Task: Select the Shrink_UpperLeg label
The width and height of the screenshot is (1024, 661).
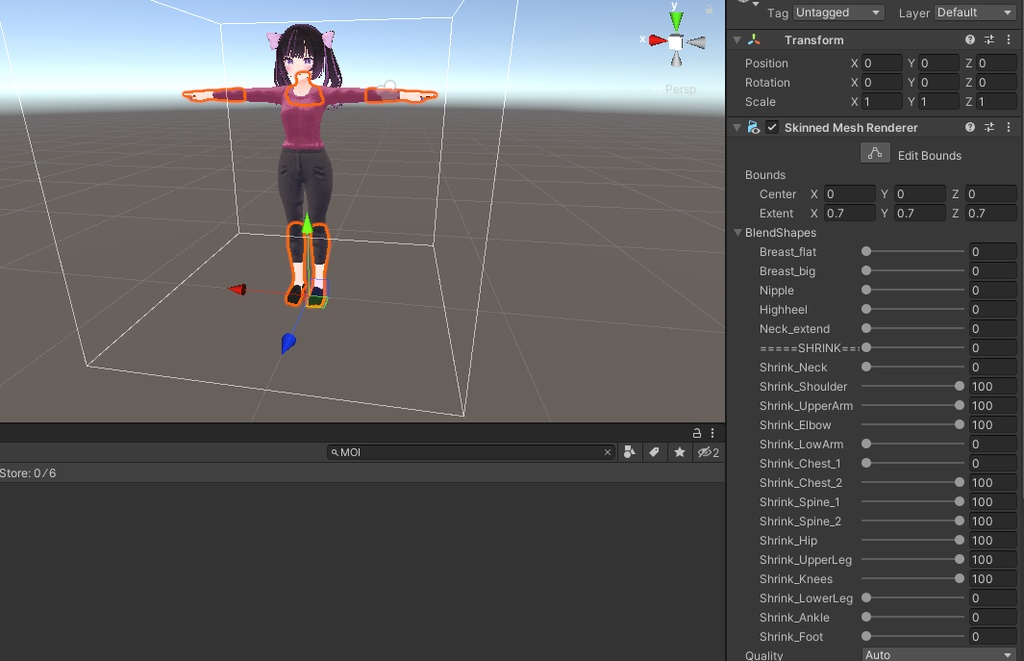Action: click(805, 560)
